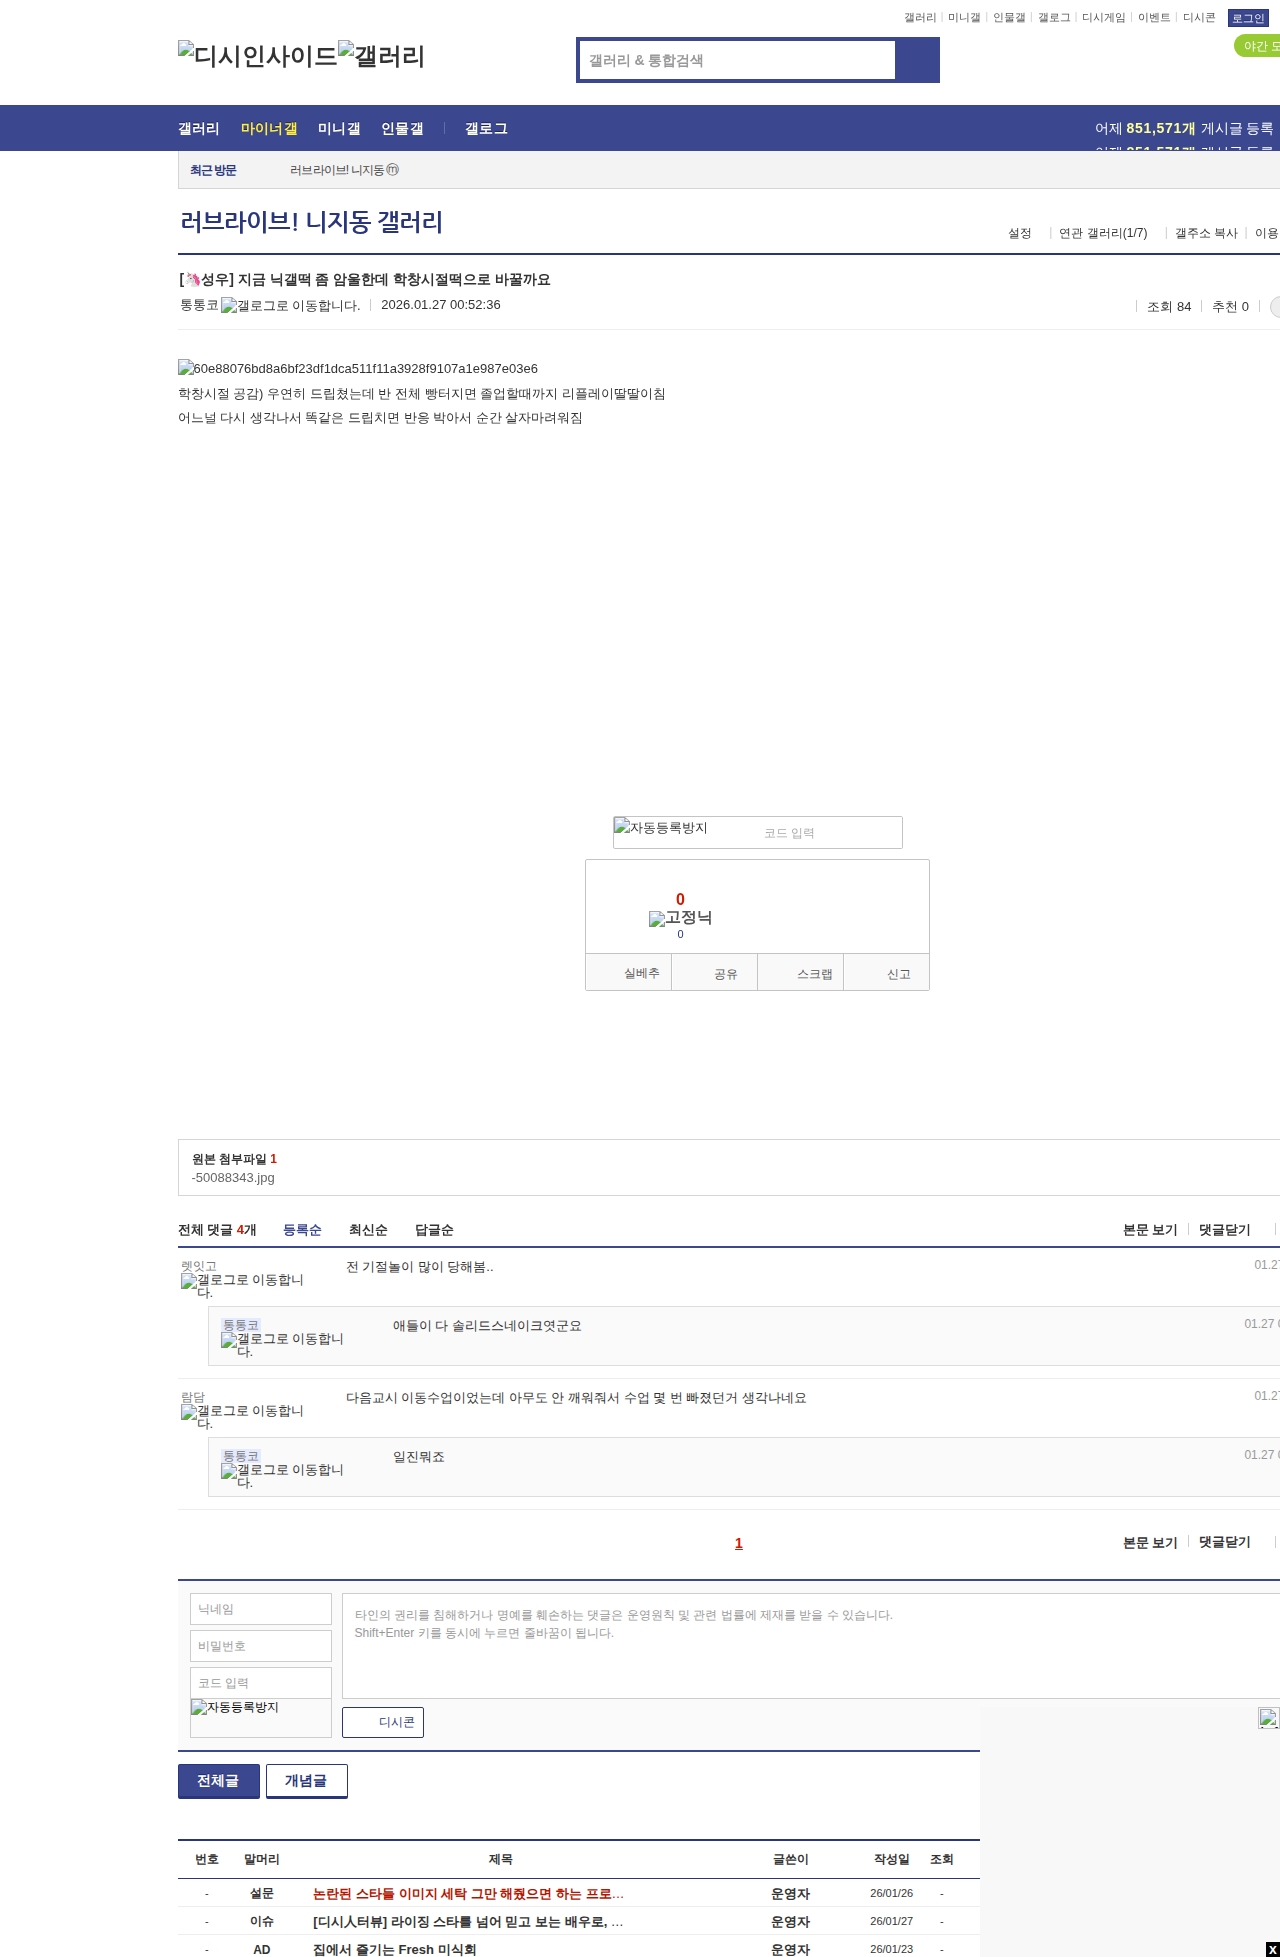Viewport: 1280px width, 1957px height.
Task: Open 디시콘 top link
Action: pos(1199,18)
